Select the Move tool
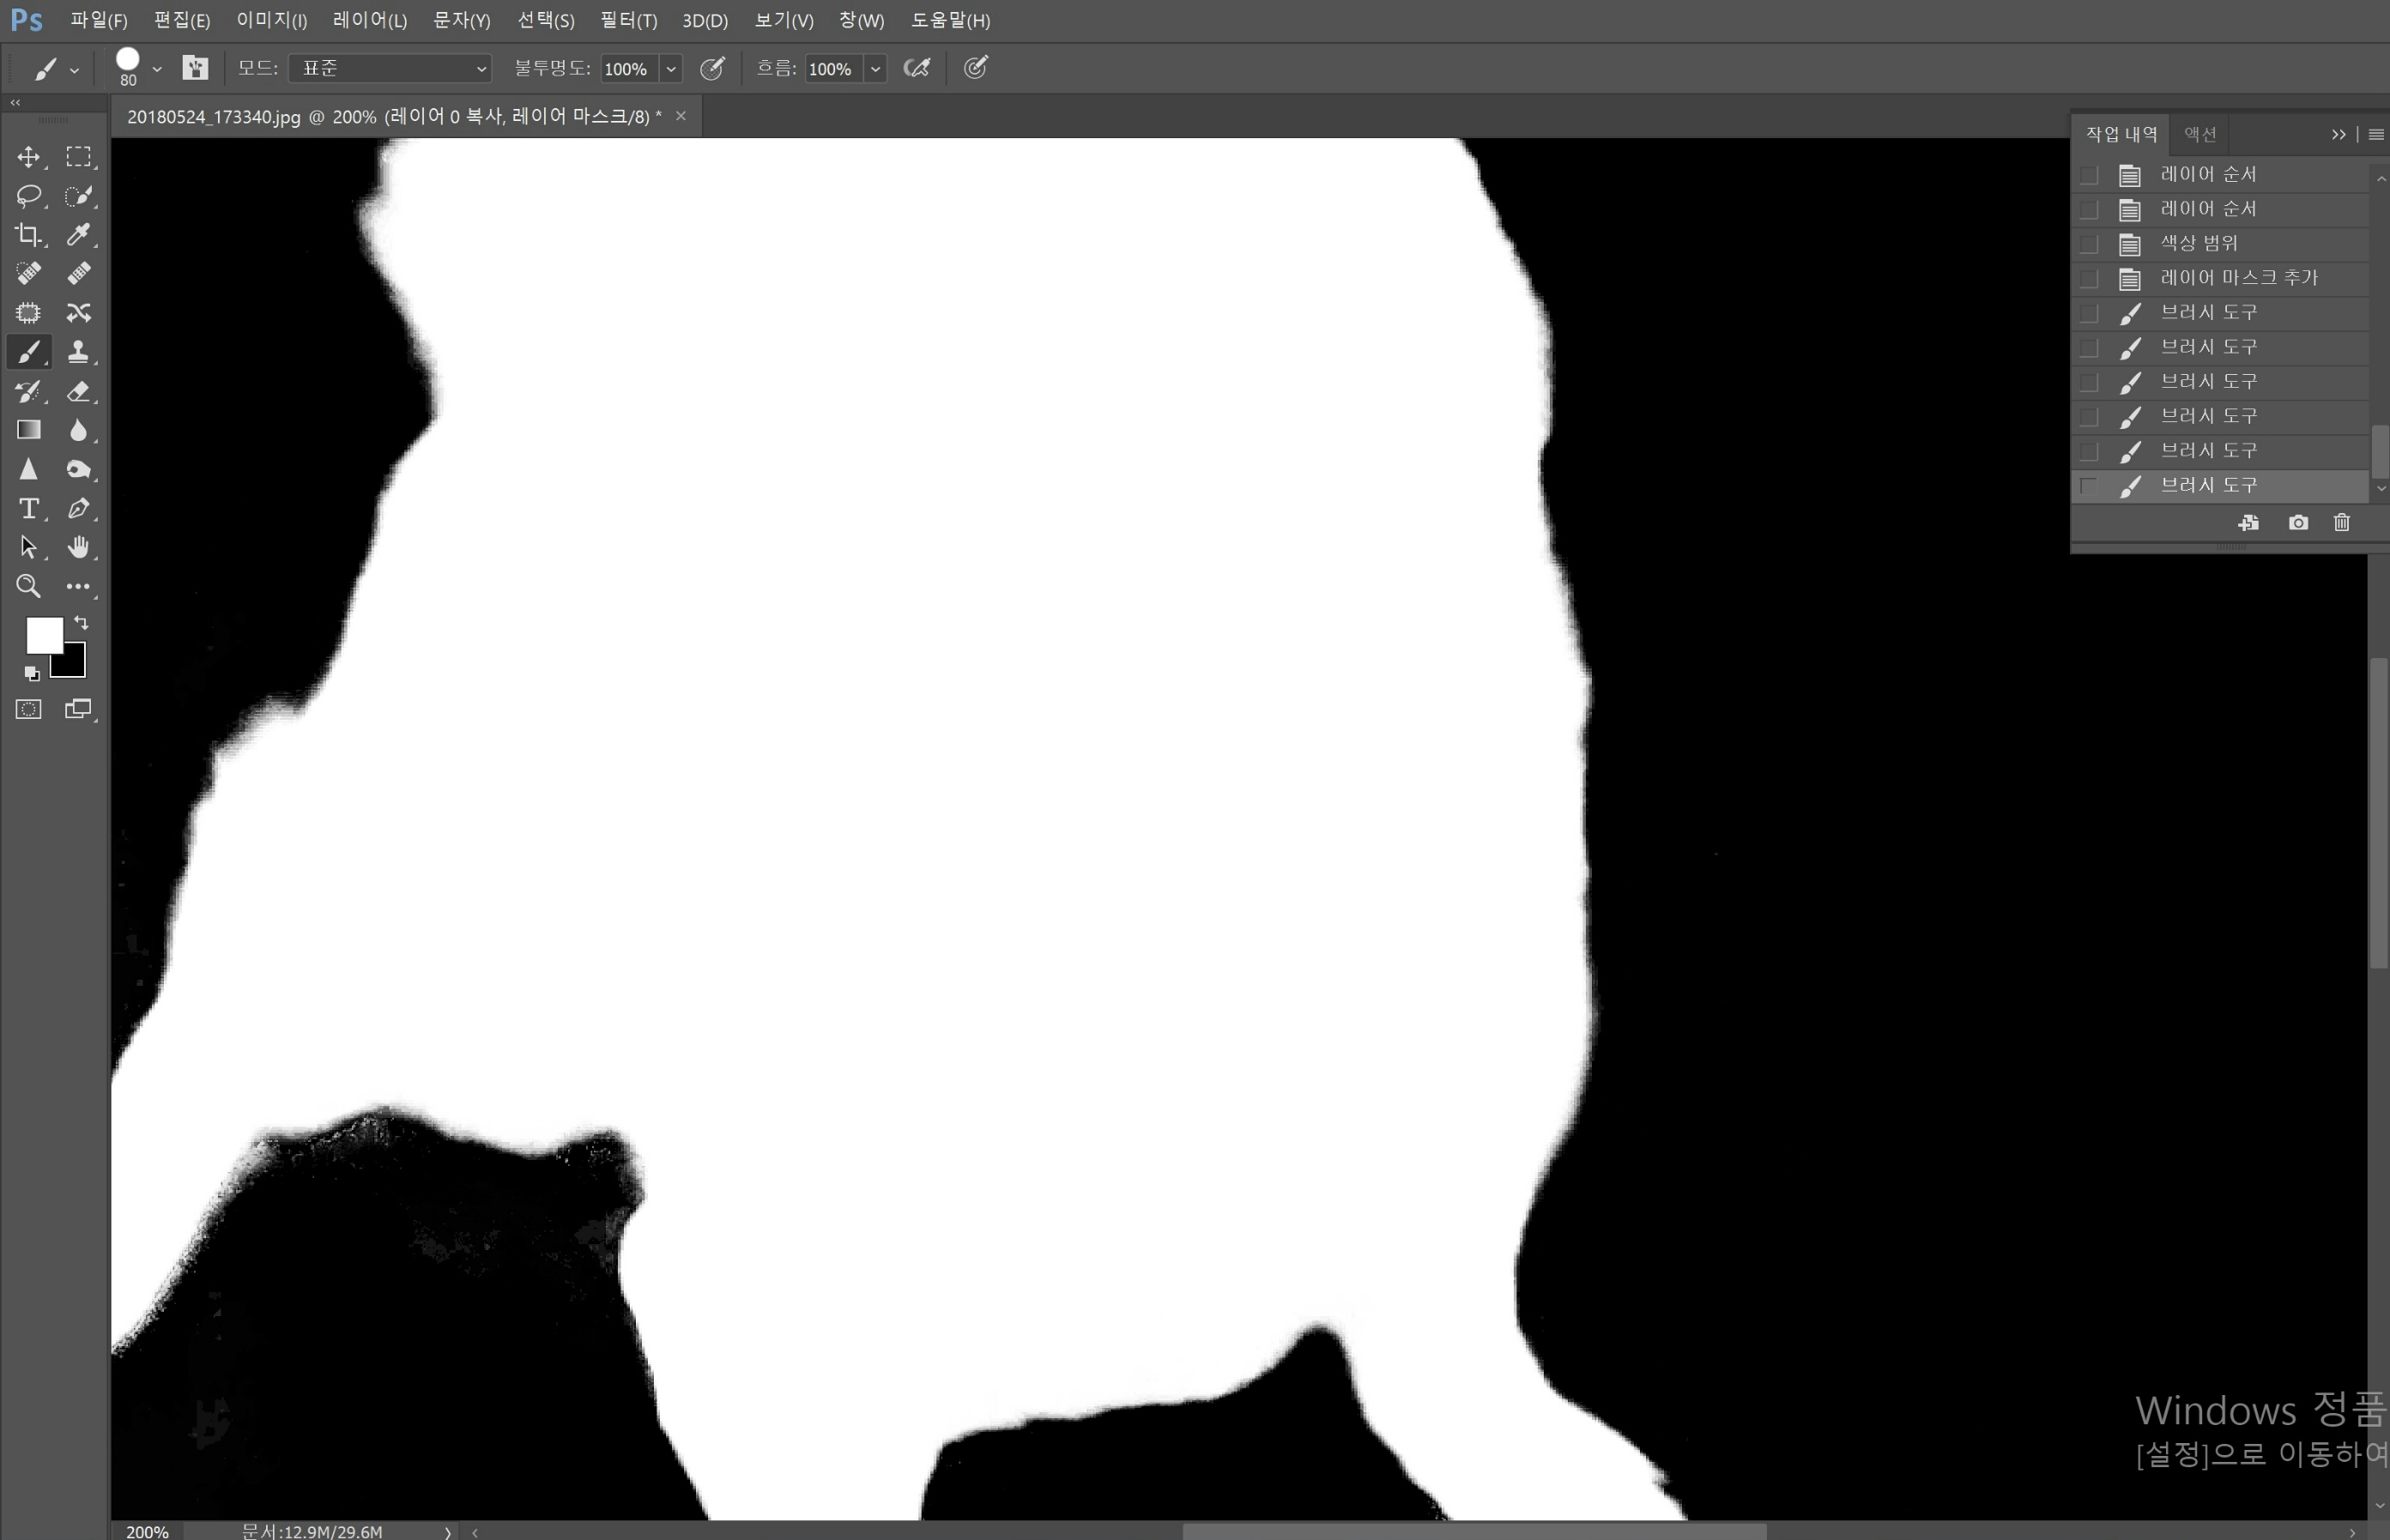Image resolution: width=2390 pixels, height=1540 pixels. (28, 157)
